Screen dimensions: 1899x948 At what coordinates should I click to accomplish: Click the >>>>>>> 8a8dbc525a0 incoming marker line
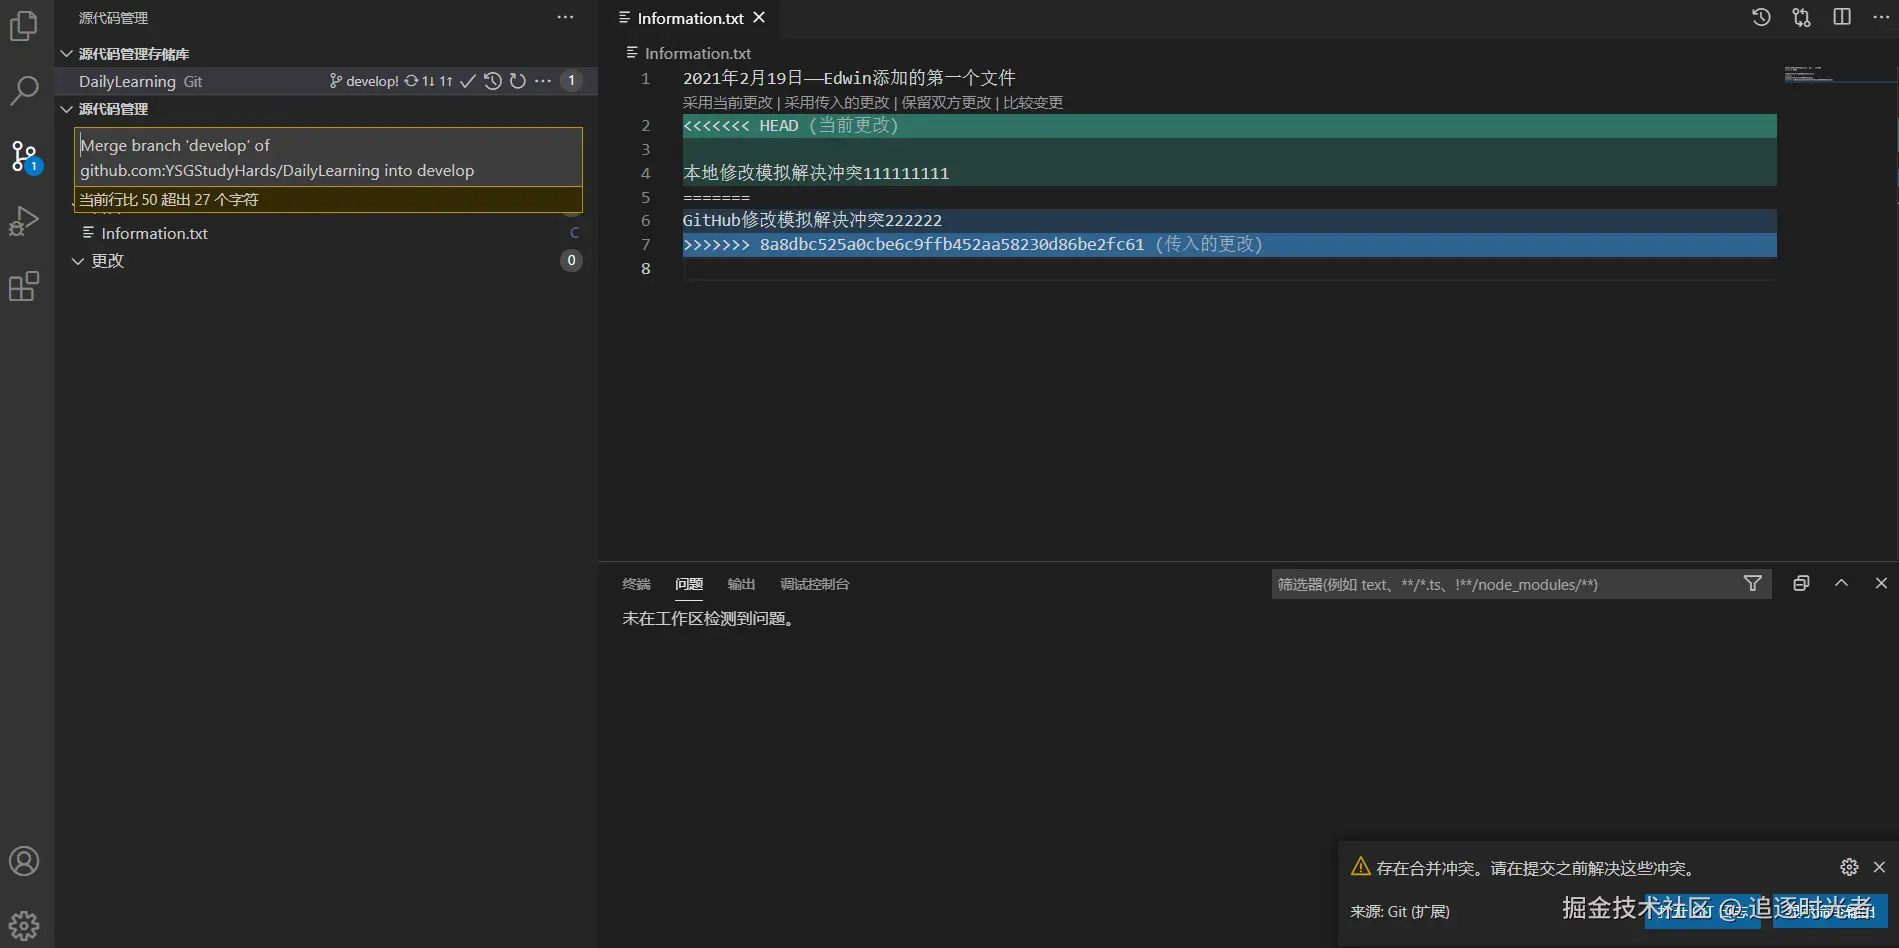click(1229, 245)
